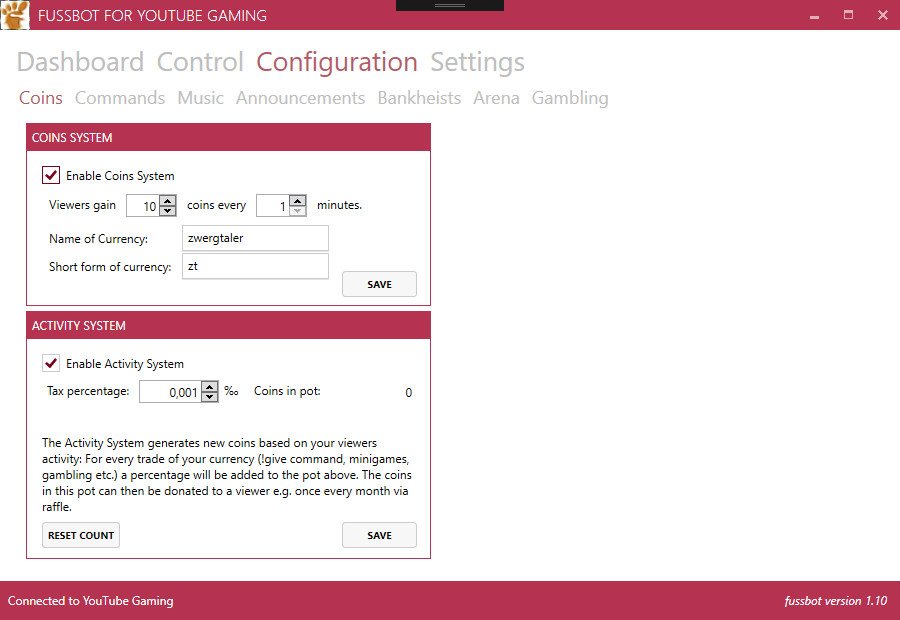Click the Tax percentage field showing 0,001

click(x=171, y=392)
